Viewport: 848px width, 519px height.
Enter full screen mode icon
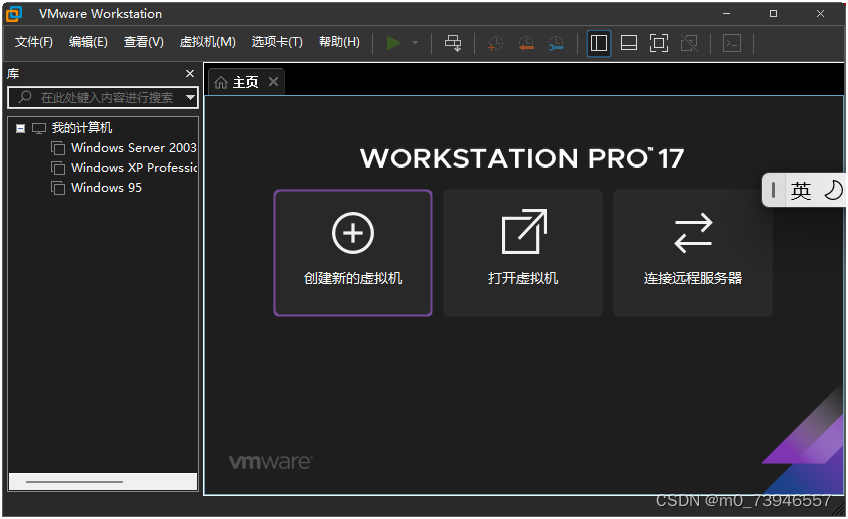pos(659,43)
